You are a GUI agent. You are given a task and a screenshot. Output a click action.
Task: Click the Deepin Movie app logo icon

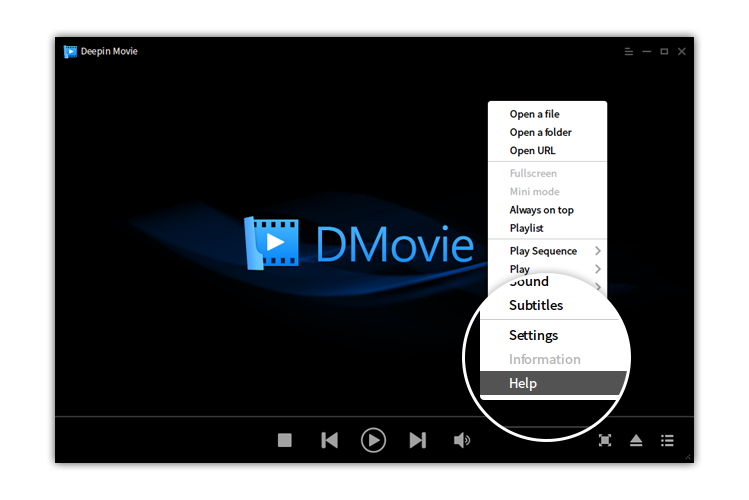click(x=70, y=51)
